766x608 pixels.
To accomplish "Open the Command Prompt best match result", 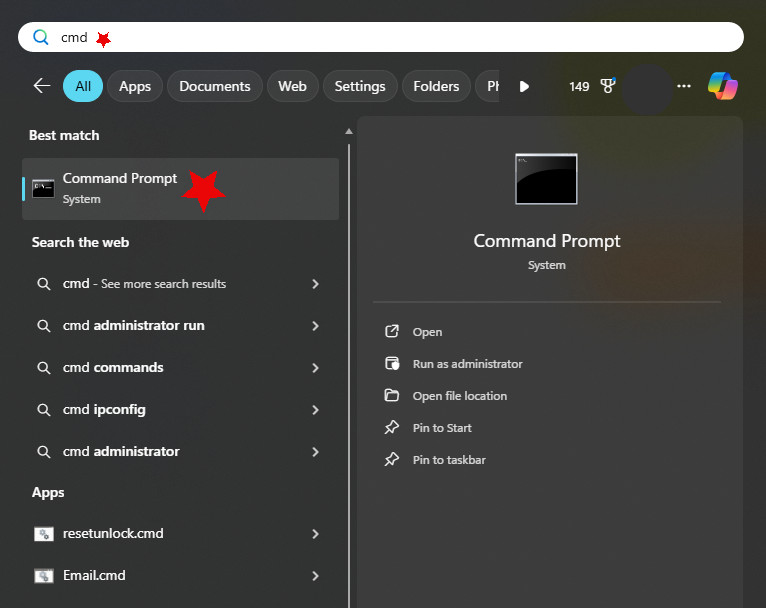I will [180, 189].
